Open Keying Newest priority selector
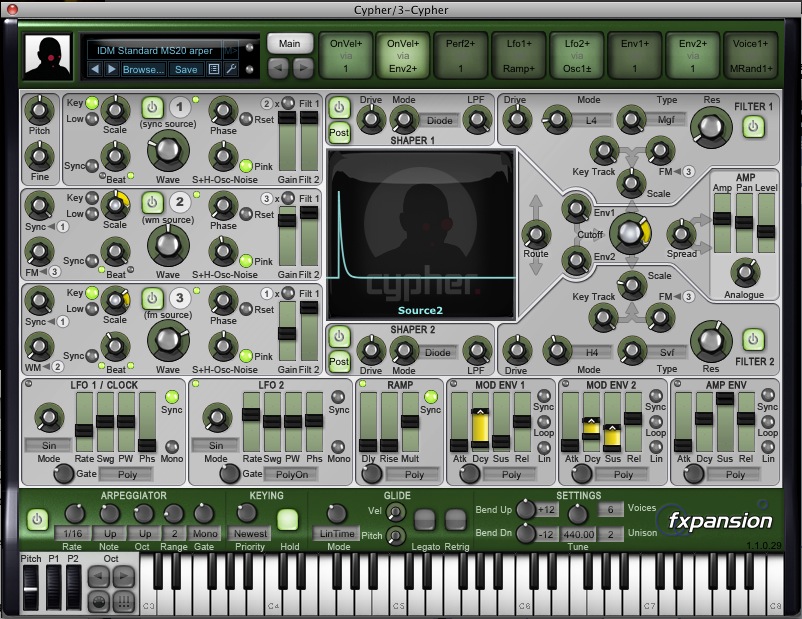802x619 pixels. [250, 534]
